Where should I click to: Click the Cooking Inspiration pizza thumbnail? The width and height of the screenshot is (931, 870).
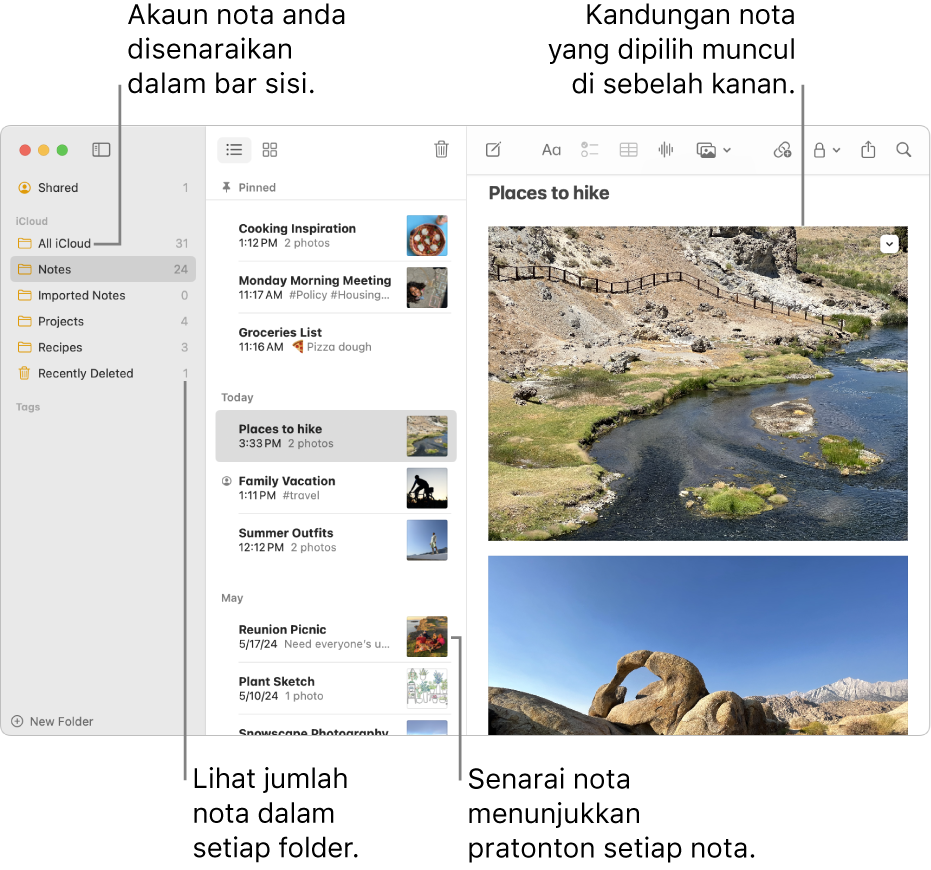[427, 236]
